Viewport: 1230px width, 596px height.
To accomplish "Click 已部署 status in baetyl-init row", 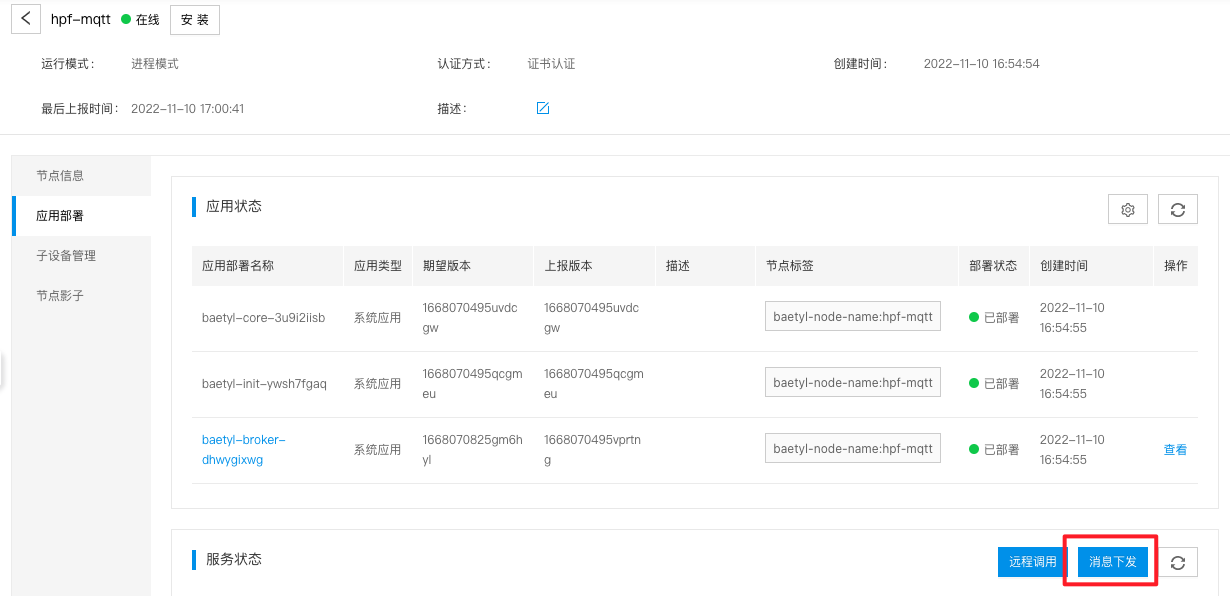I will [x=994, y=384].
